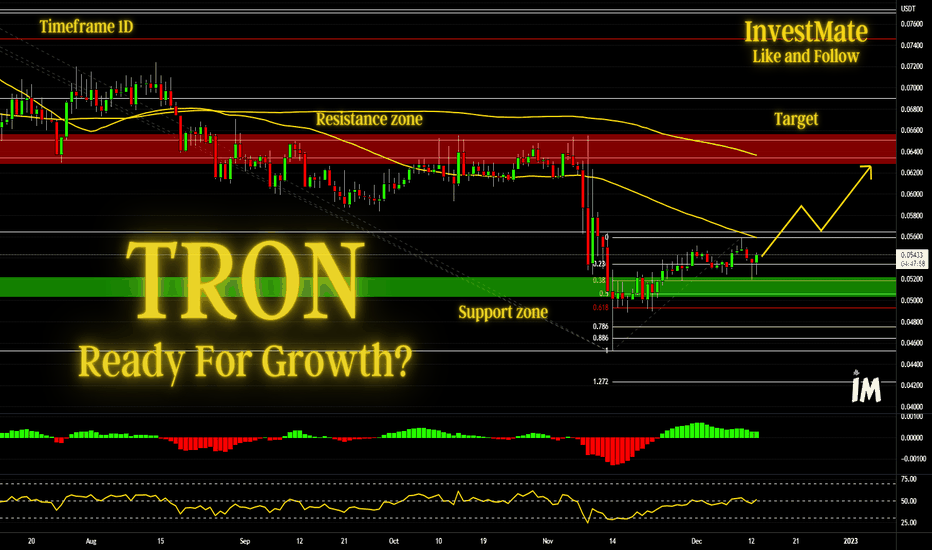
Task: Click the 0.618 Fibonacci level label
Action: coord(600,307)
